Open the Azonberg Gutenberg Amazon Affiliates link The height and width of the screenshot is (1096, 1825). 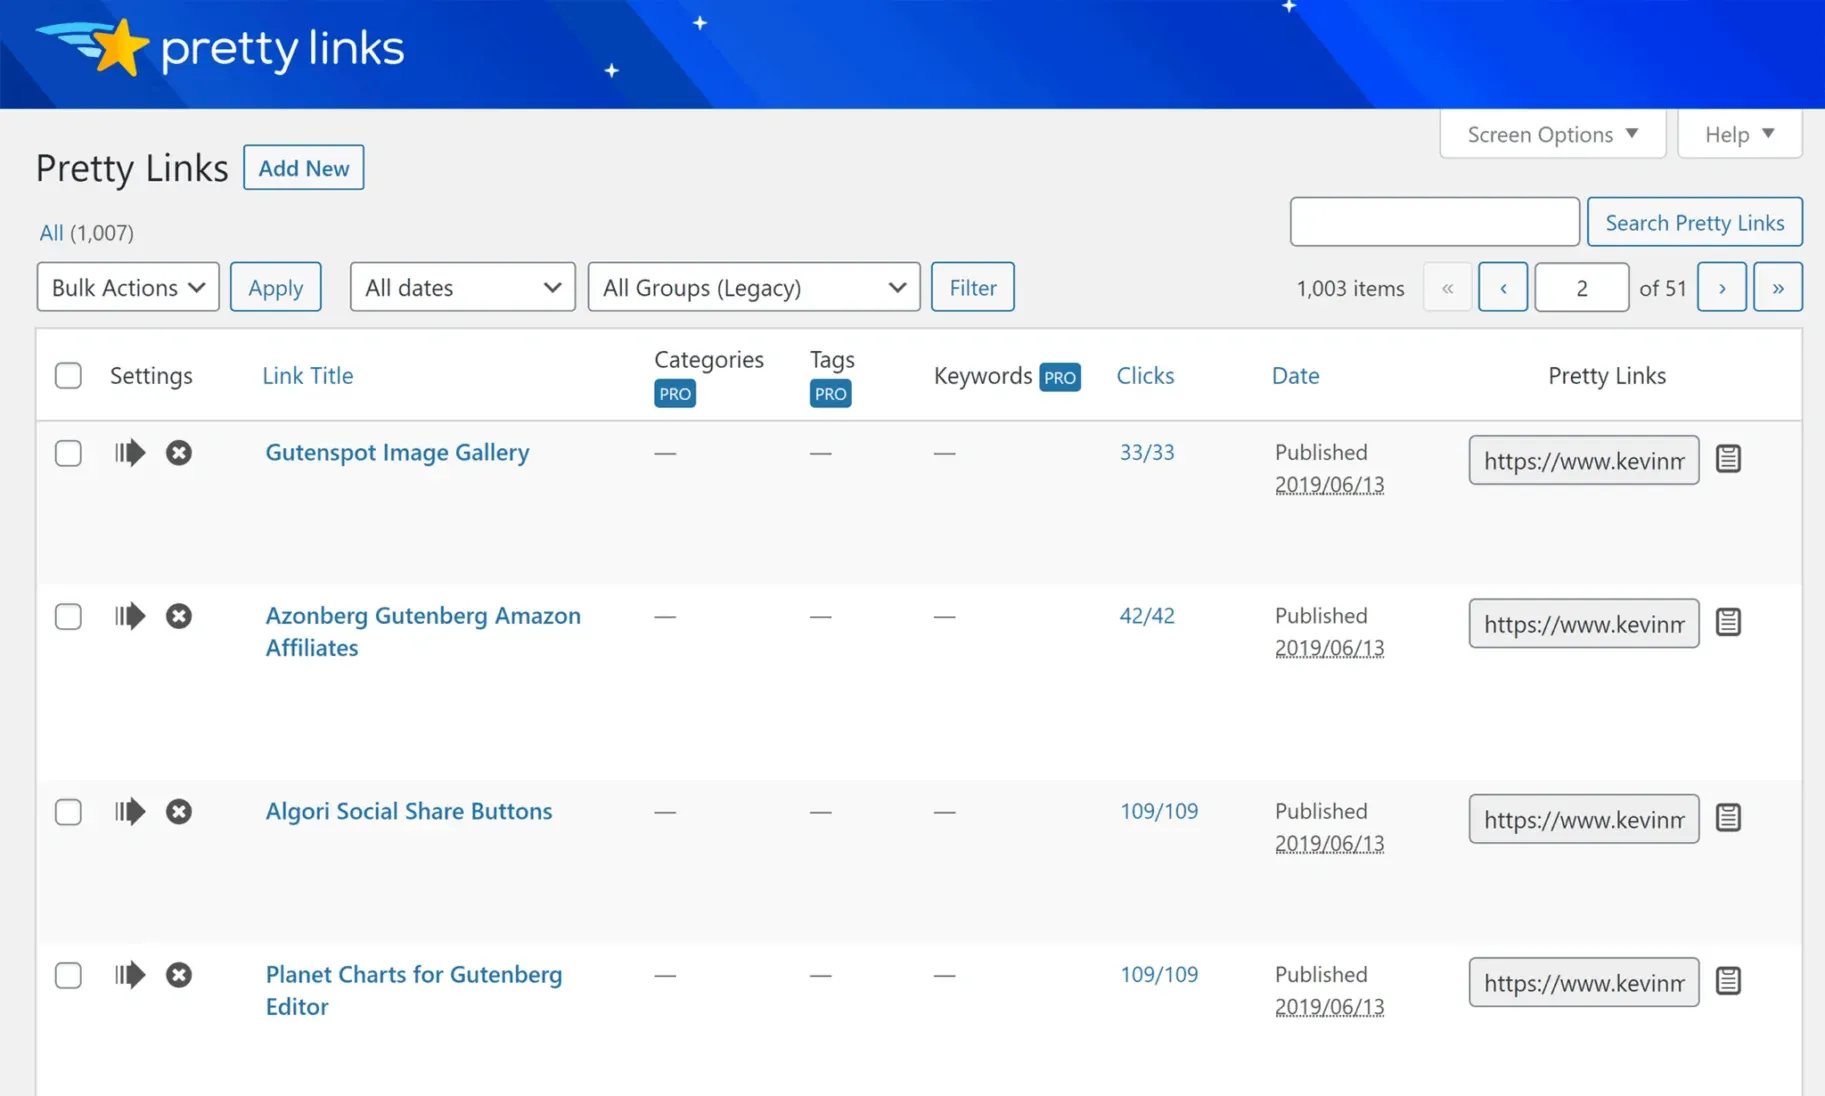[x=423, y=631]
